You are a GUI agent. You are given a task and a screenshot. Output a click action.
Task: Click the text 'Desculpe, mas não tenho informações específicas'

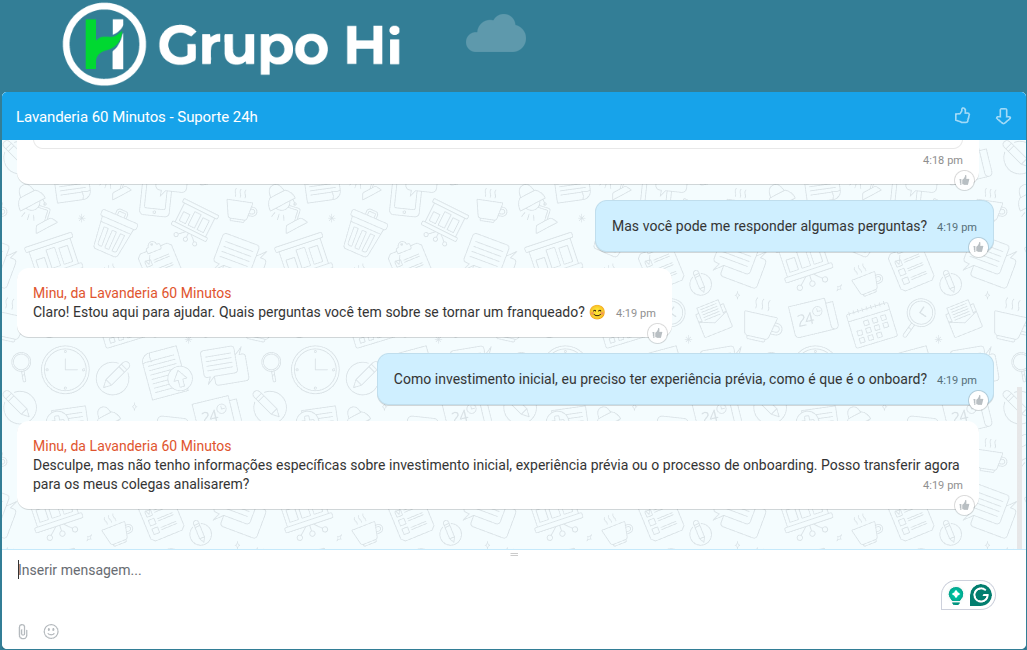(x=189, y=465)
